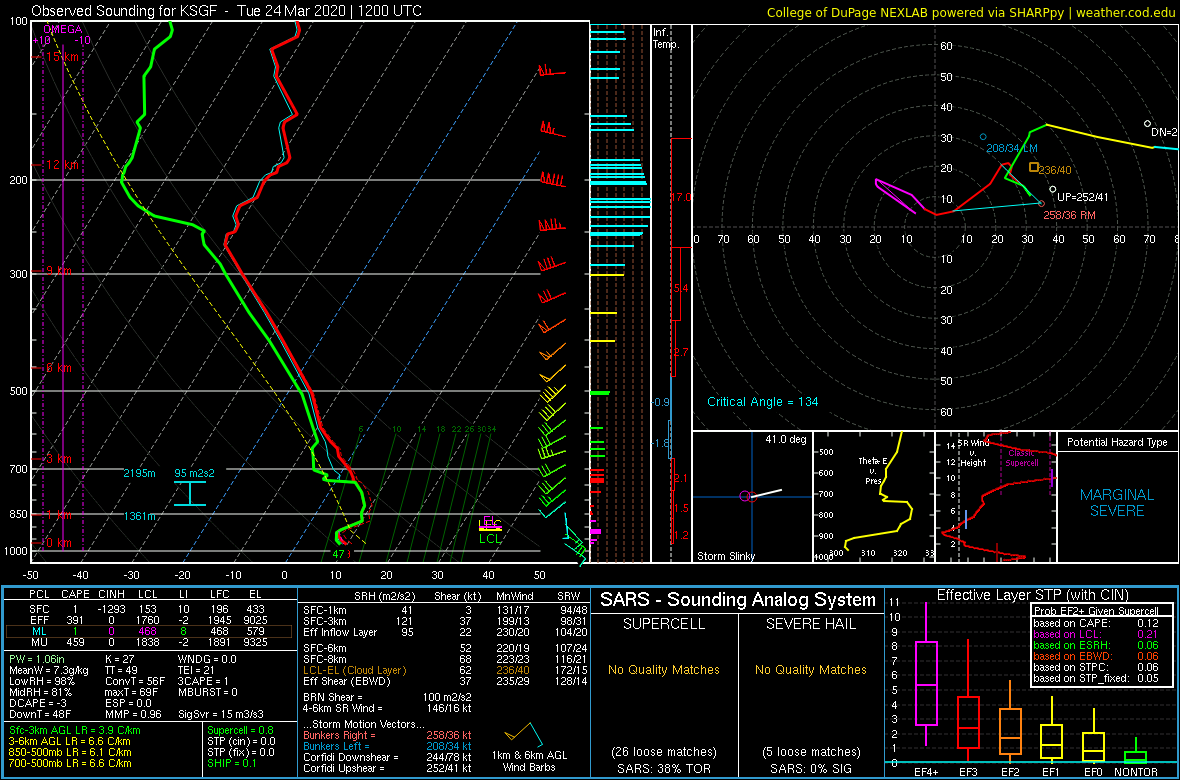
Task: Click the 9 km height marker label
Action: [x=57, y=270]
